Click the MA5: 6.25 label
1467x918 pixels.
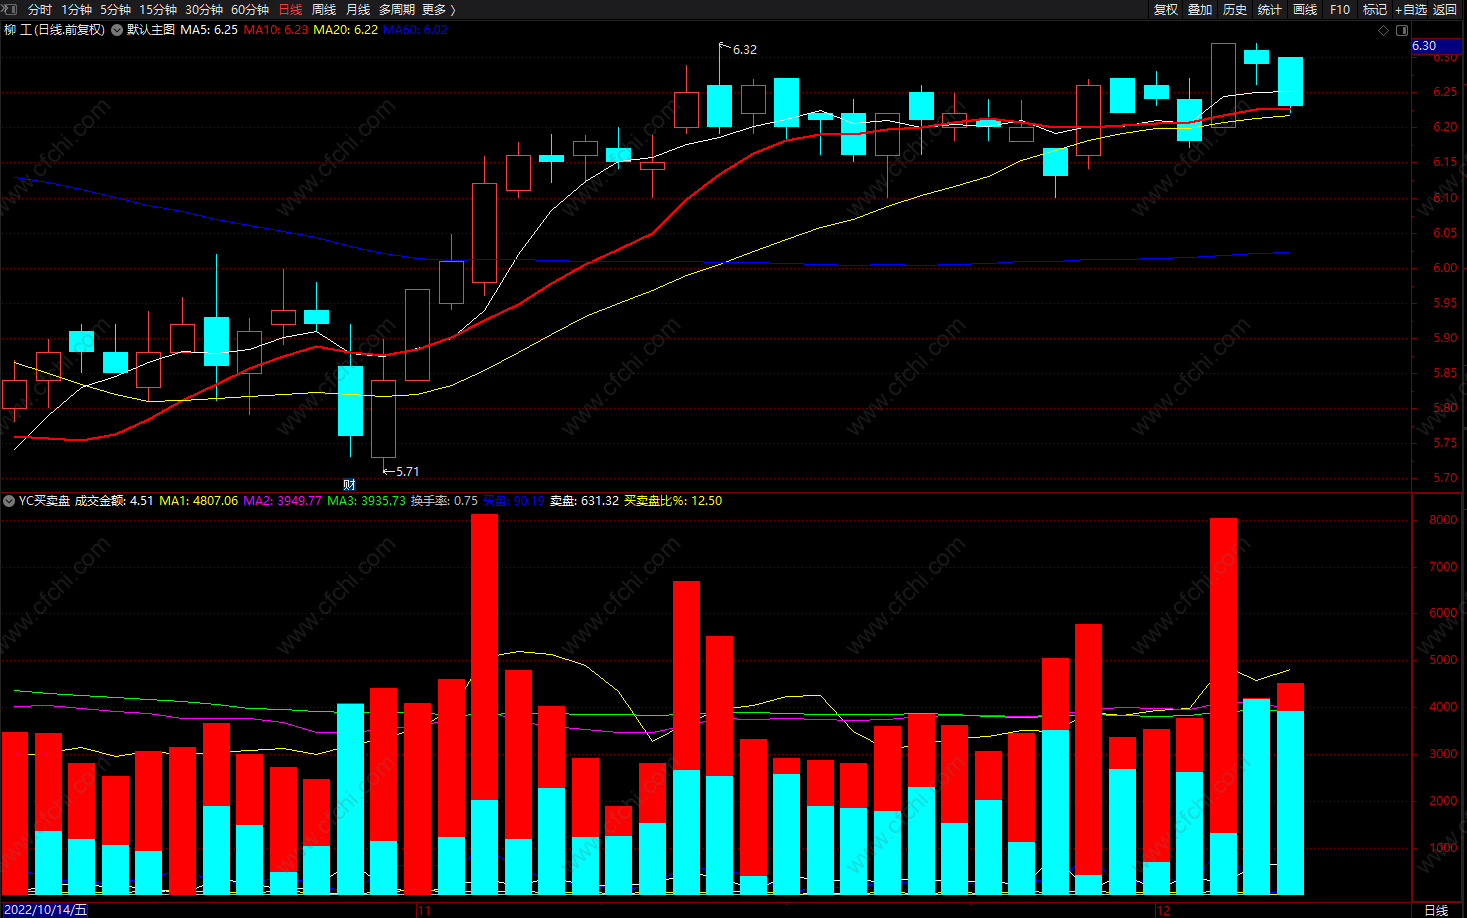point(209,30)
